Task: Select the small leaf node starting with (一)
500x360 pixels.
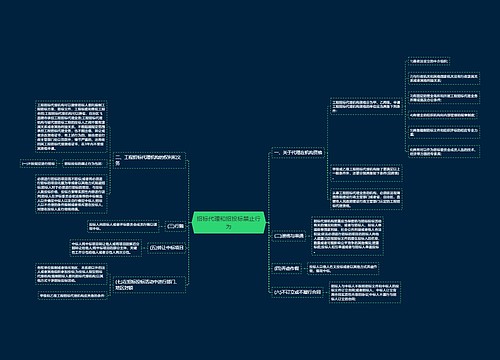Action: tap(38, 164)
